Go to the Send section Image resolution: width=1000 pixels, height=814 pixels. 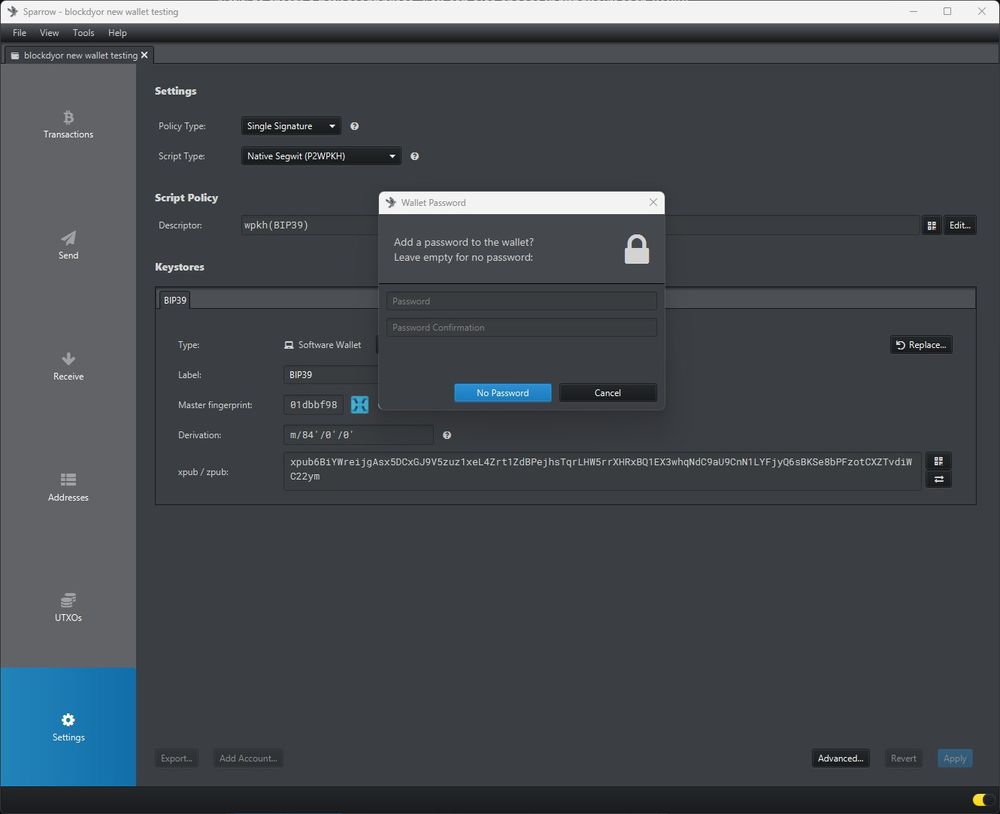68,245
